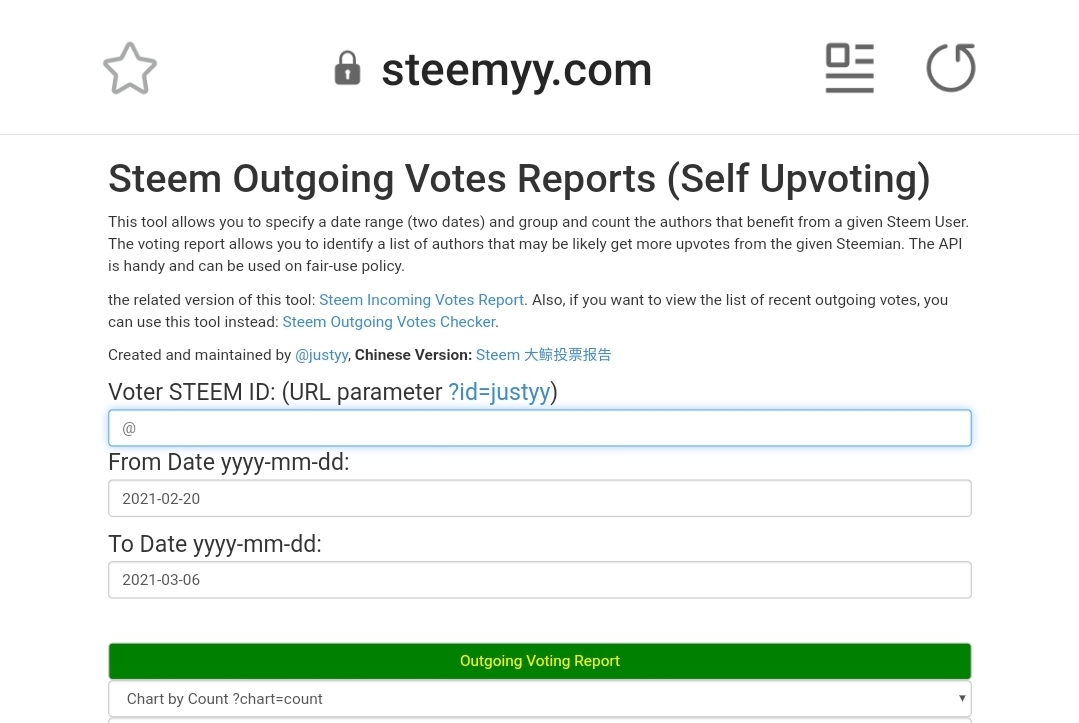Image resolution: width=1079 pixels, height=723 pixels.
Task: Visit the @justyy profile link
Action: click(321, 355)
